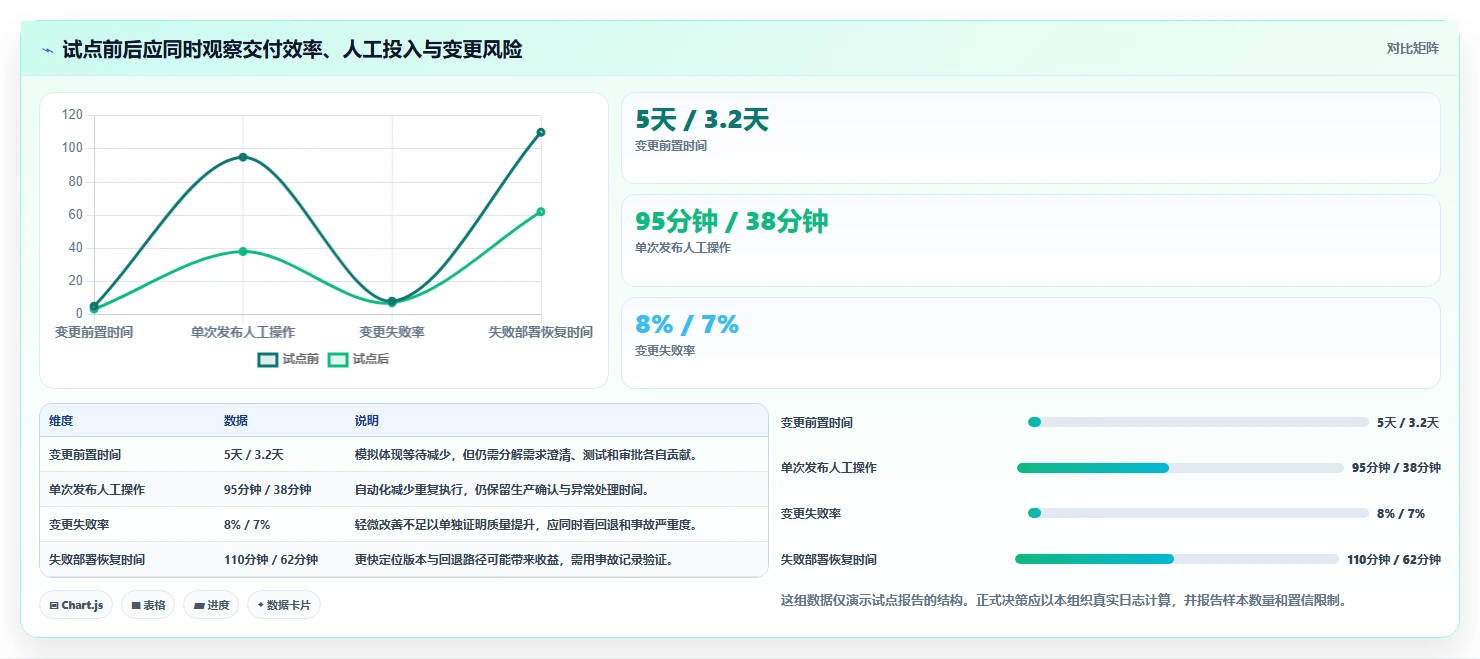Click the 变更前置时间 progress bar
1480x659 pixels.
pyautogui.click(x=1198, y=422)
